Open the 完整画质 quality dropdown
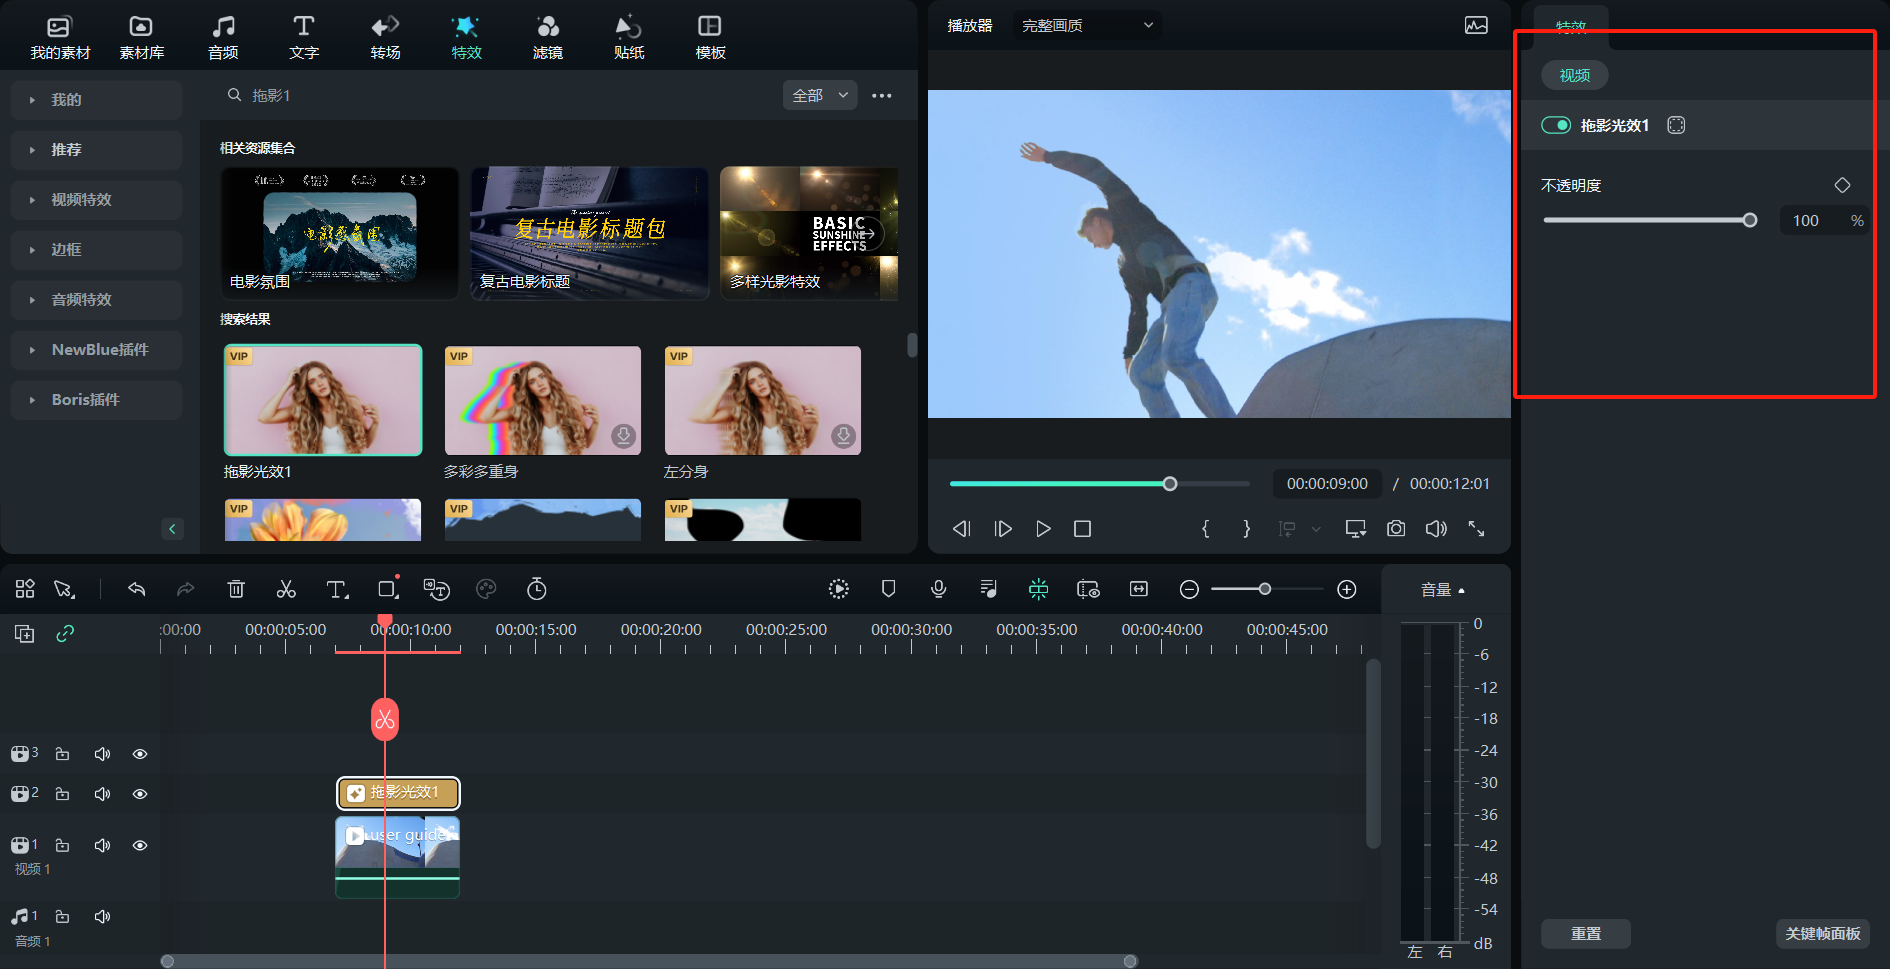 pyautogui.click(x=1087, y=25)
